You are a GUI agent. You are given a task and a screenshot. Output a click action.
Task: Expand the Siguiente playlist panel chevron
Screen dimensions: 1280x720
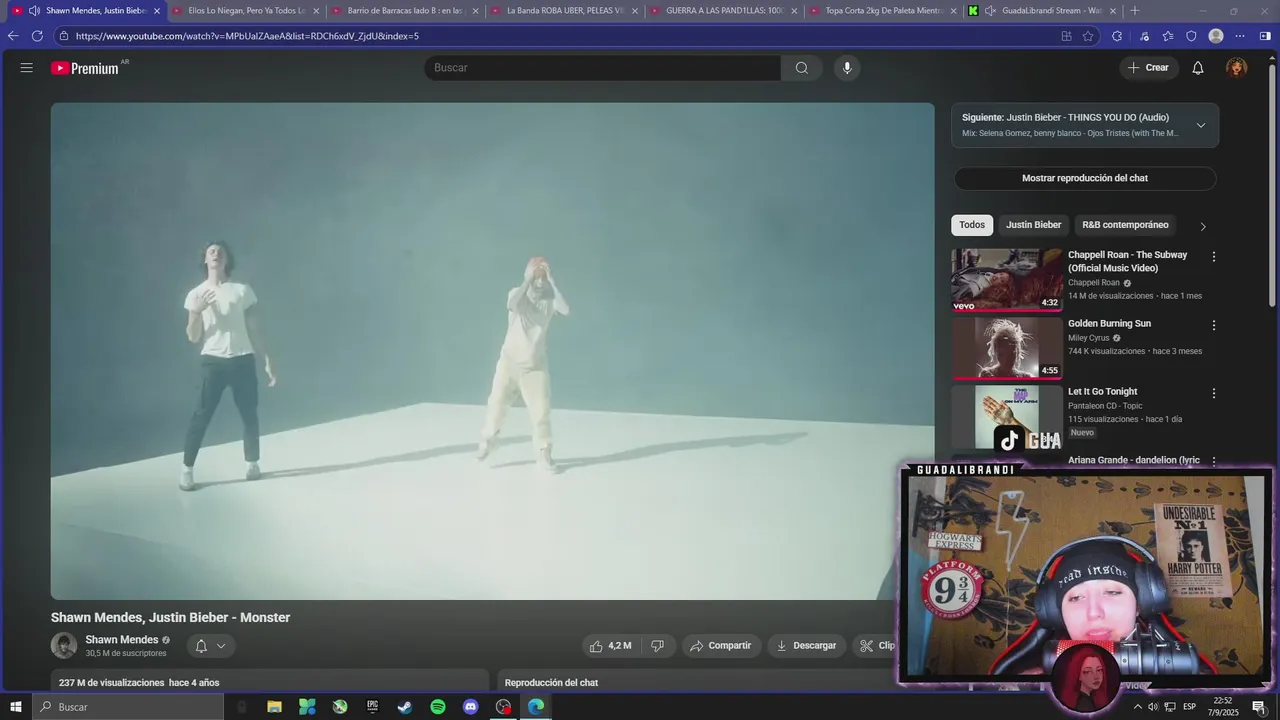1201,125
